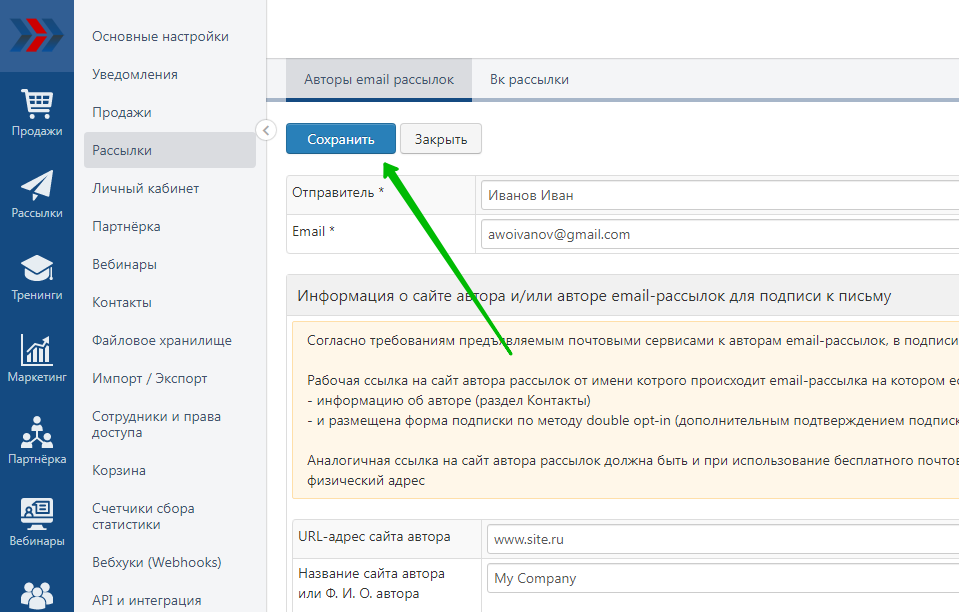Select Основные настройки in the settings menu

click(x=160, y=37)
